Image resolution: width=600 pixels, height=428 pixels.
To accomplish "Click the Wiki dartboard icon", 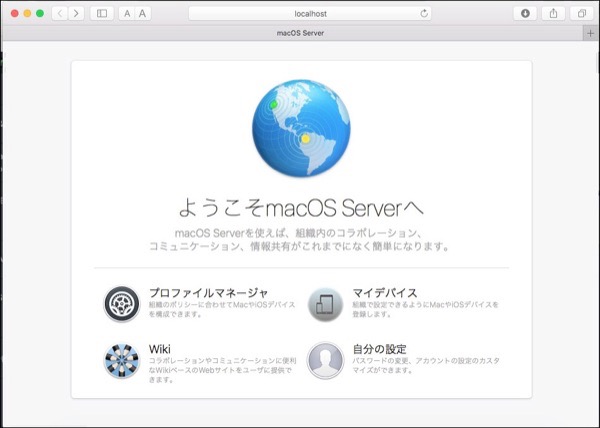I will [x=122, y=360].
